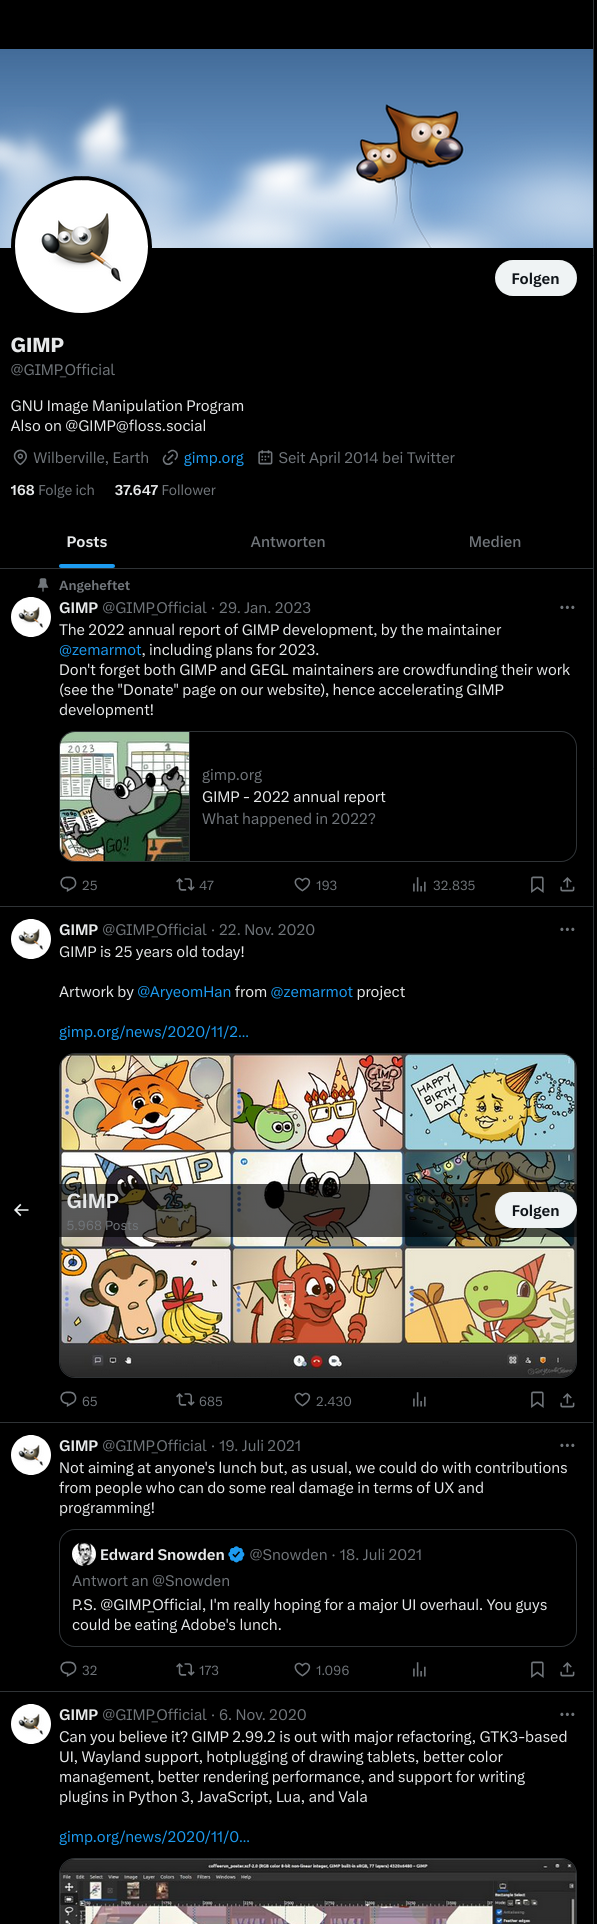Image resolution: width=597 pixels, height=1924 pixels.
Task: Share the pinned post
Action: coord(567,884)
